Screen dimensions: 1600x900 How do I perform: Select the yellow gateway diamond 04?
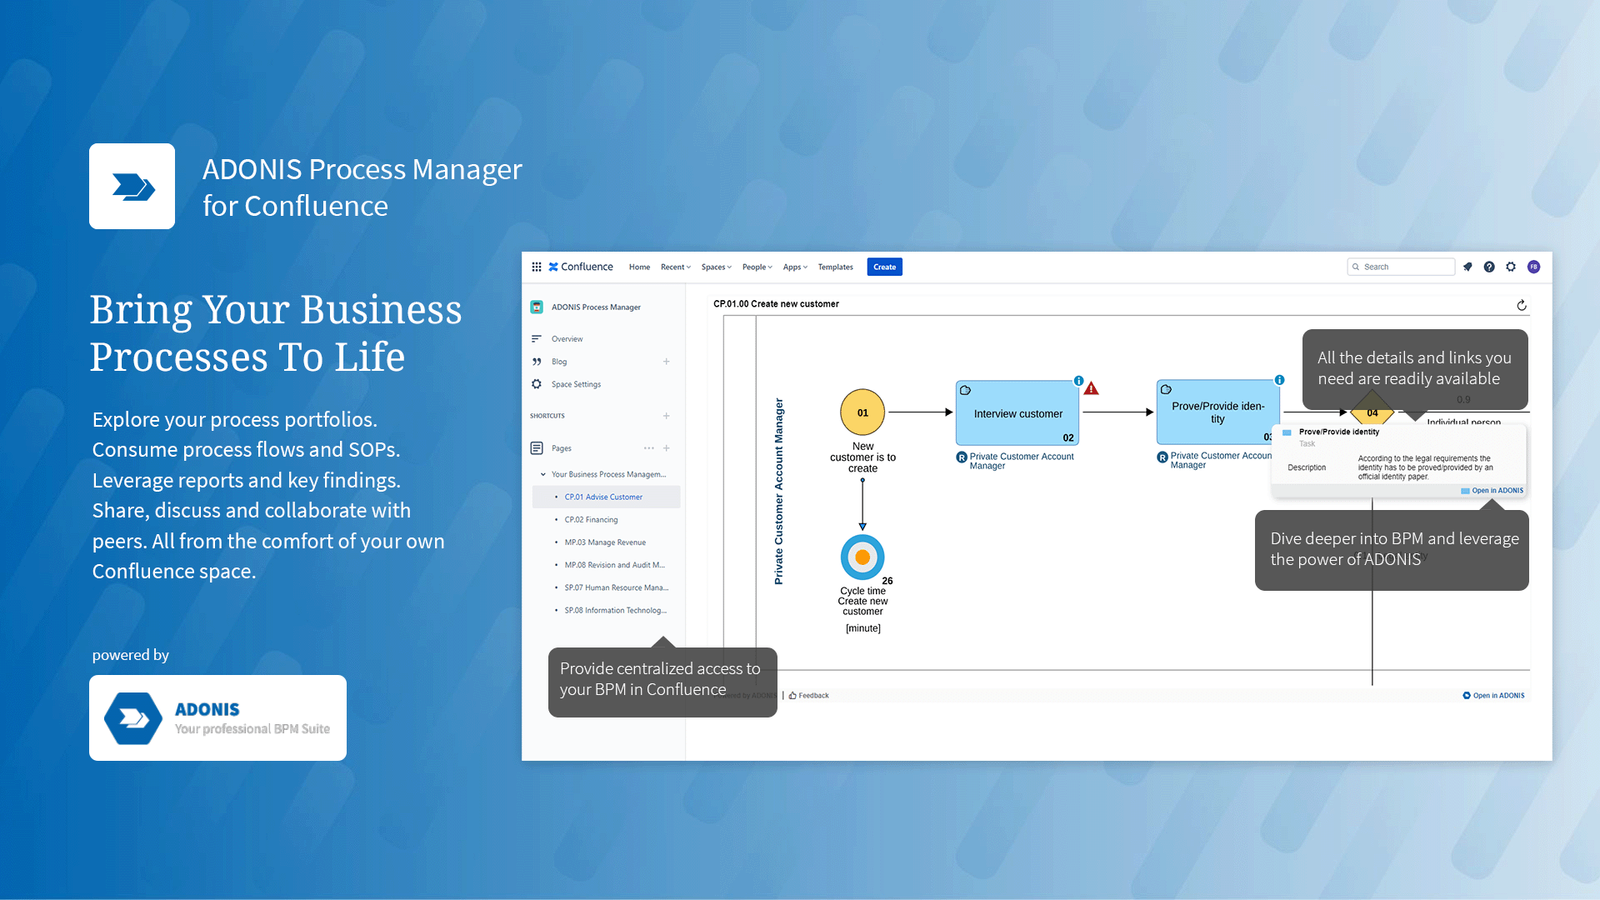[1372, 412]
